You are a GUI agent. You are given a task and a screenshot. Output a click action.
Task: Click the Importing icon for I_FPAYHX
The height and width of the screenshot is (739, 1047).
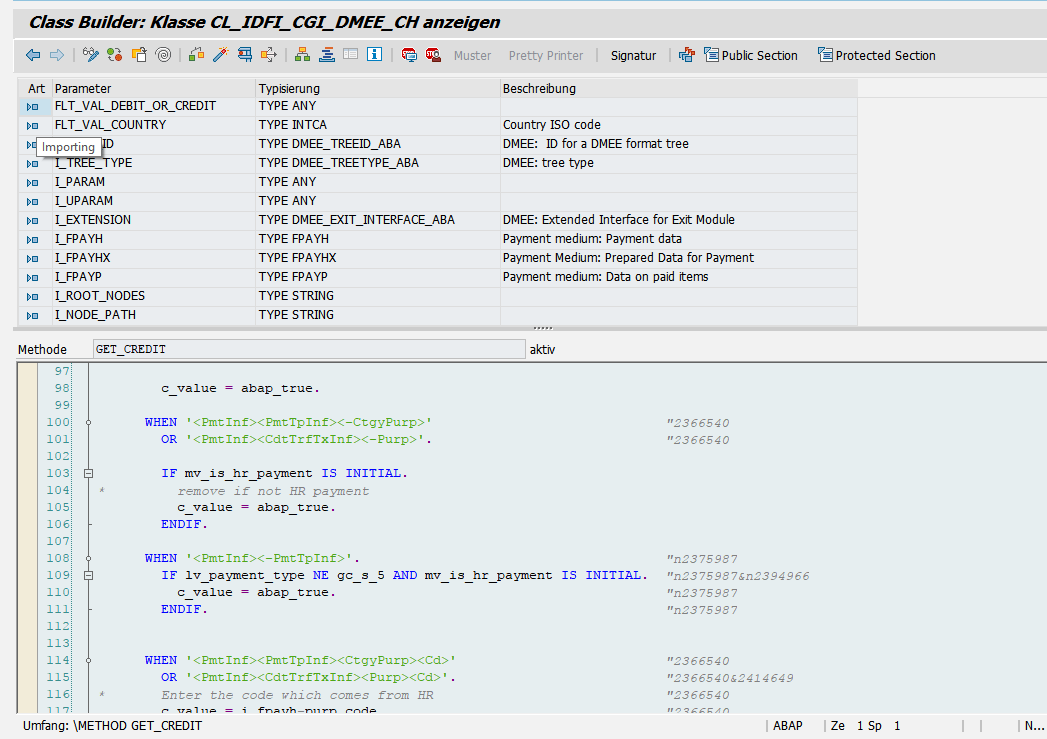pyautogui.click(x=32, y=258)
